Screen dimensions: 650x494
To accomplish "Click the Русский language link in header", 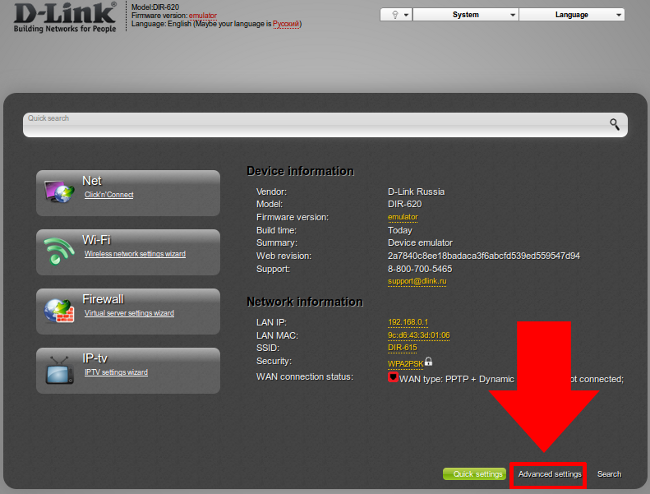I will [x=286, y=24].
